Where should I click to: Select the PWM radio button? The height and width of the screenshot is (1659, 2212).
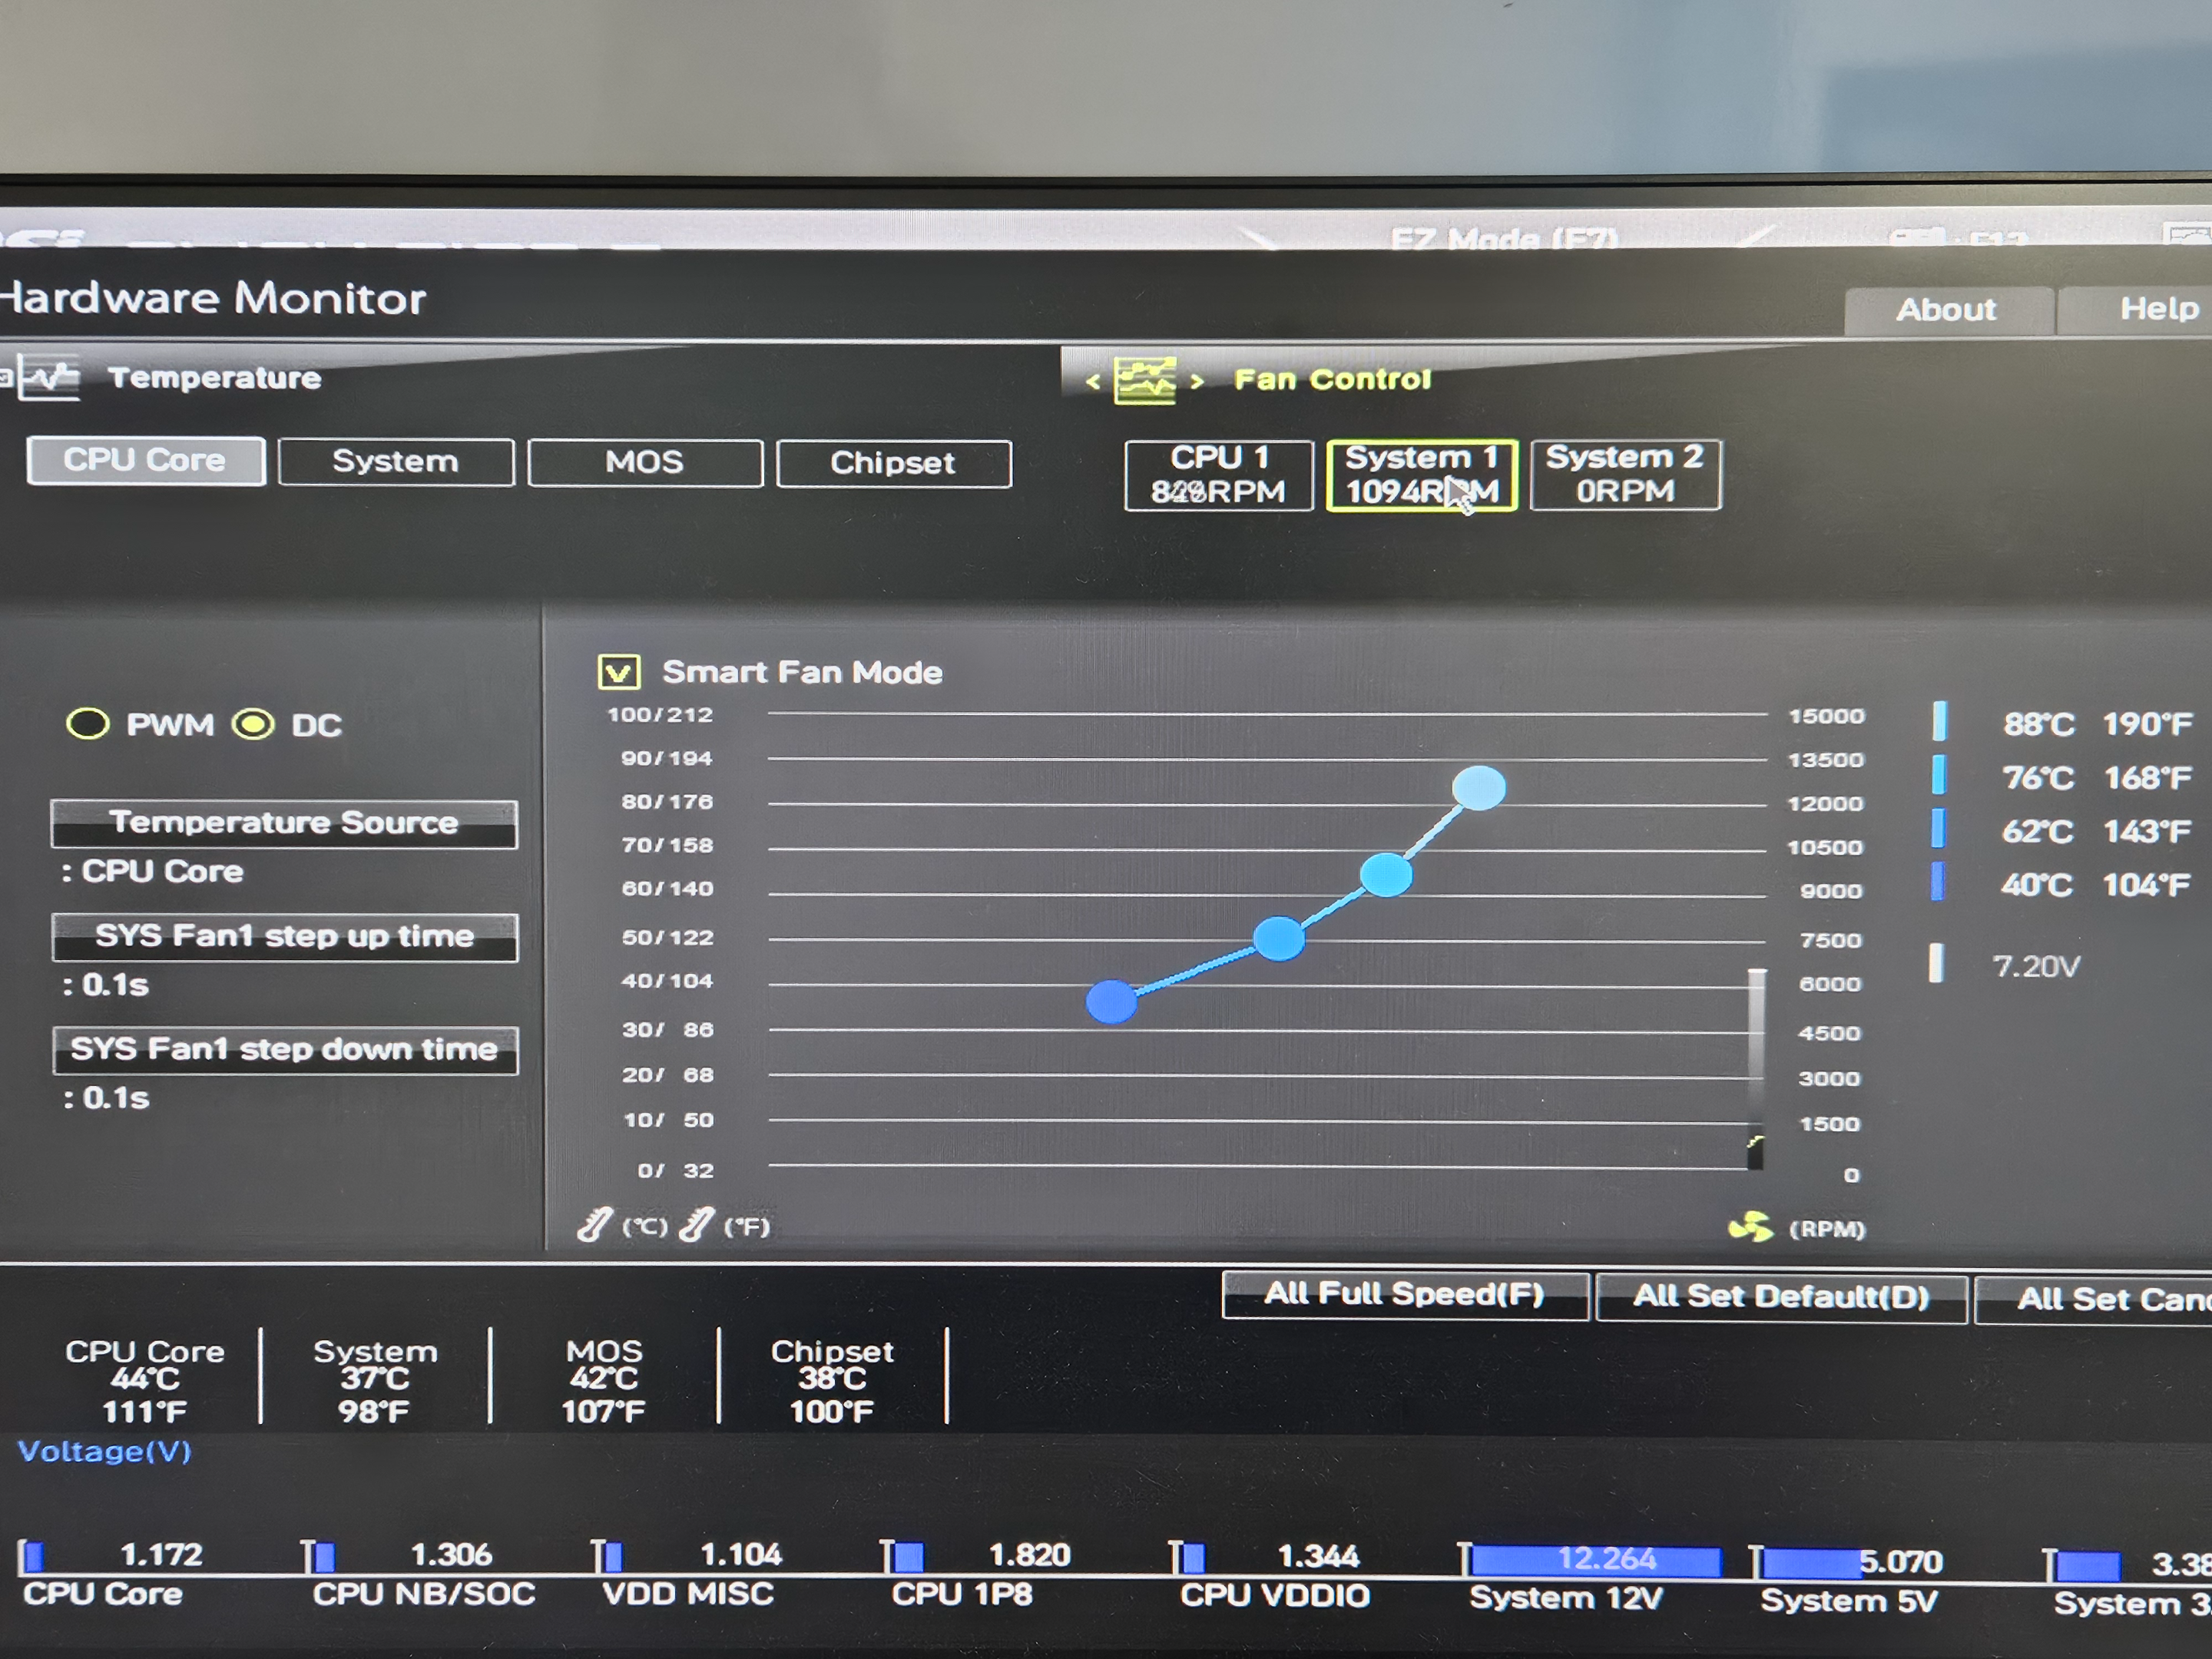click(x=87, y=723)
